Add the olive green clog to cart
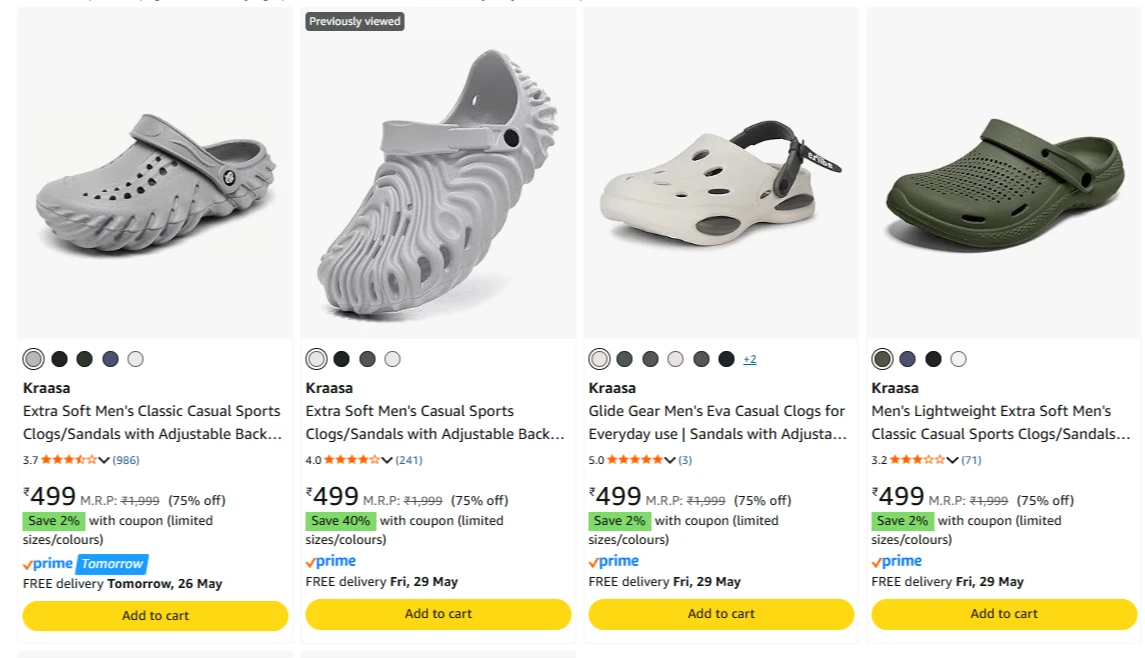1145x658 pixels. click(1004, 614)
